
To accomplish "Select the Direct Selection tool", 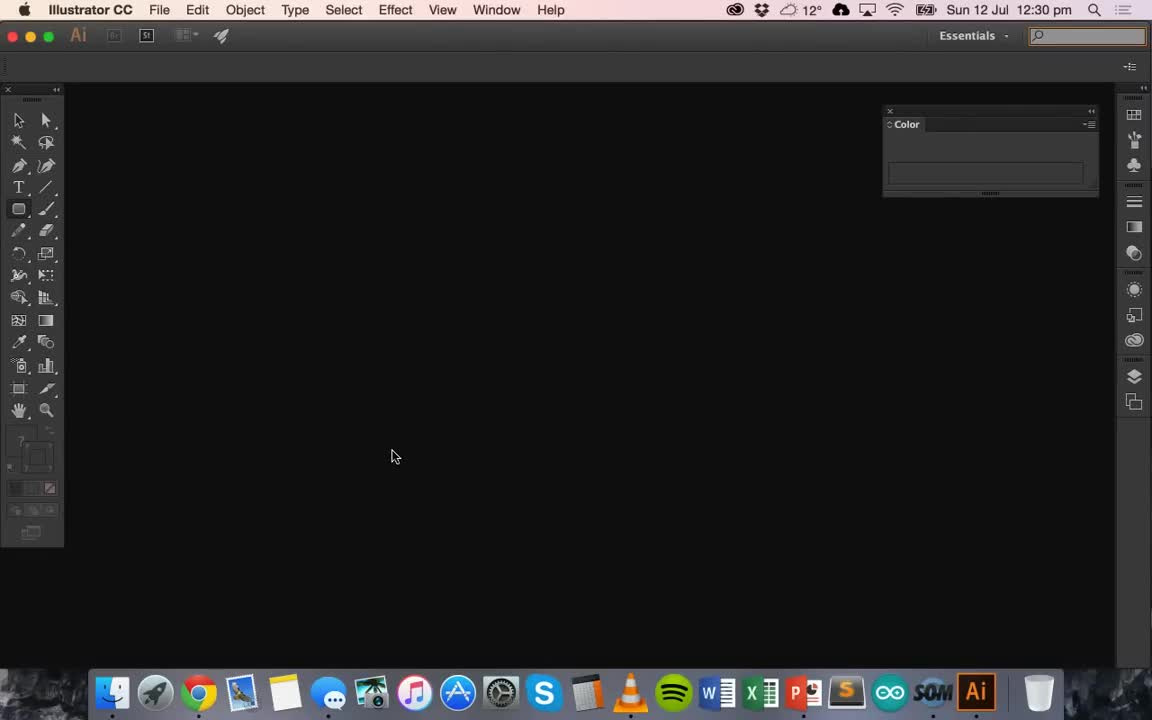I will (x=46, y=120).
